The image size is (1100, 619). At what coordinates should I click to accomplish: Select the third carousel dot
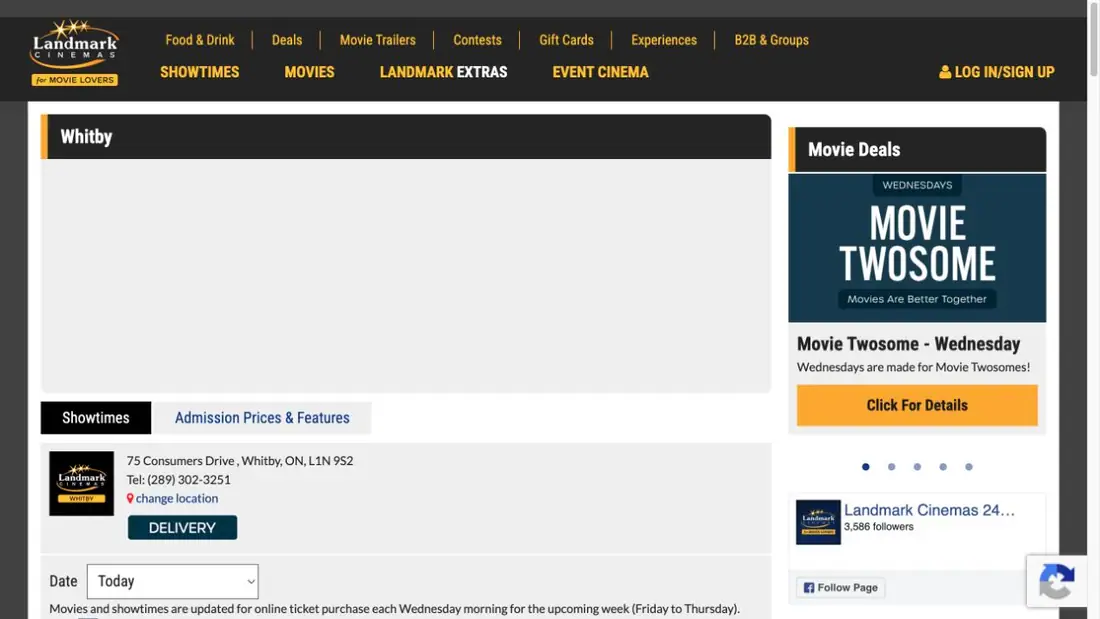tap(917, 467)
